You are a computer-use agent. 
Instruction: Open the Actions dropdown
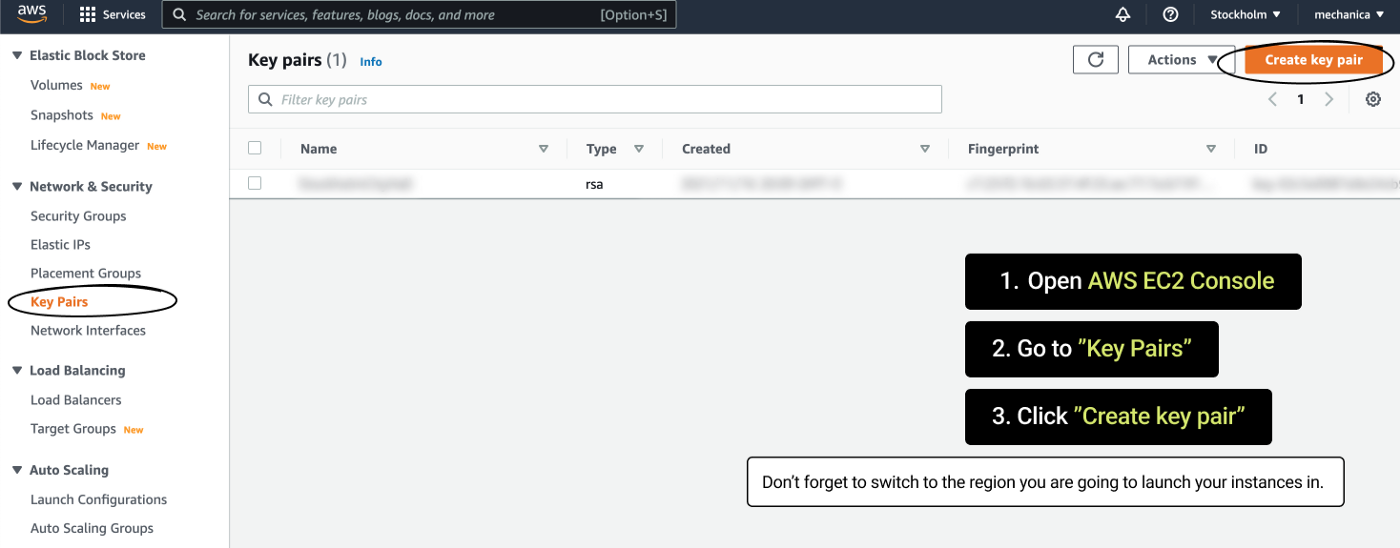click(x=1182, y=60)
